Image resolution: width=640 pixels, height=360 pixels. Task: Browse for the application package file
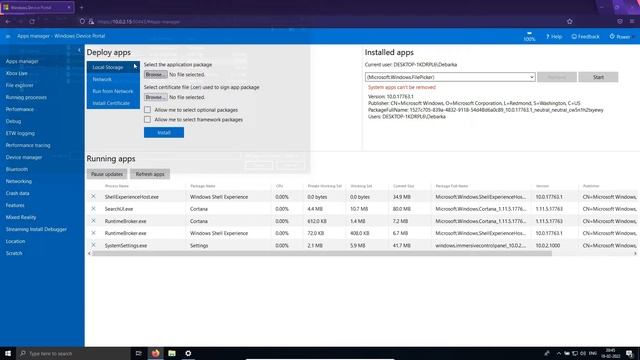pyautogui.click(x=156, y=75)
